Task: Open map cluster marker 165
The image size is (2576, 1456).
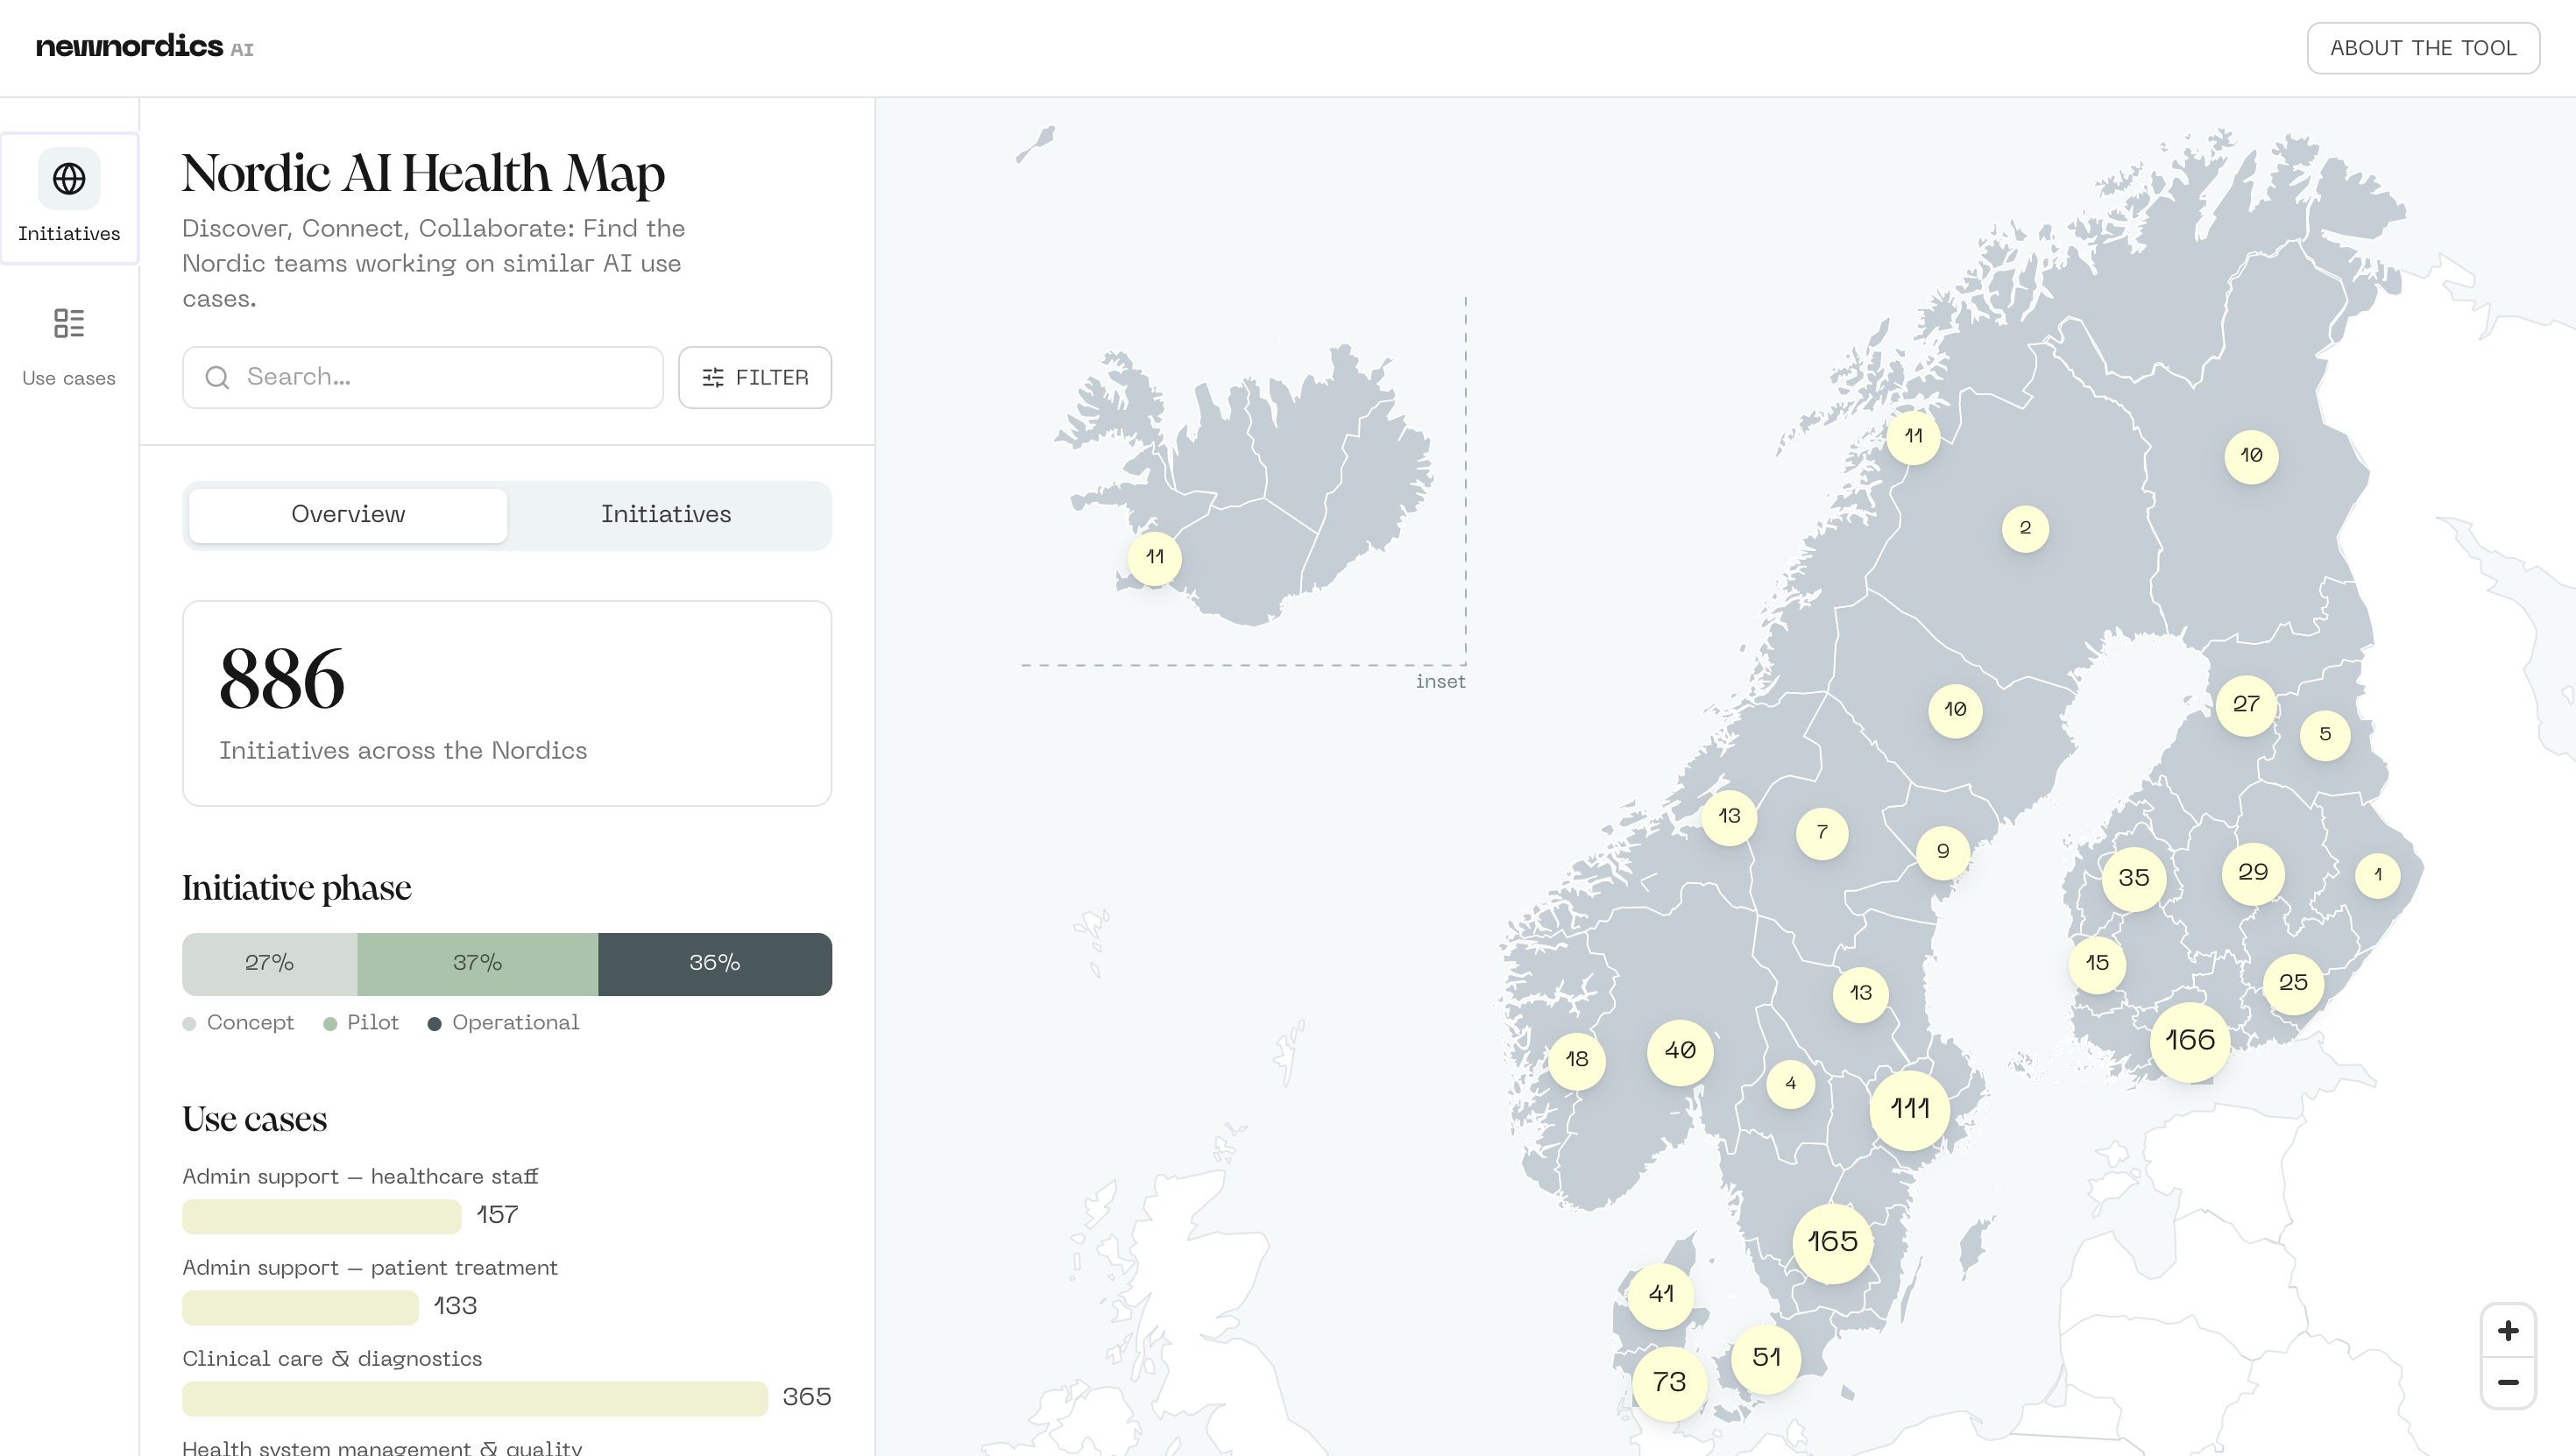Action: coord(1832,1242)
